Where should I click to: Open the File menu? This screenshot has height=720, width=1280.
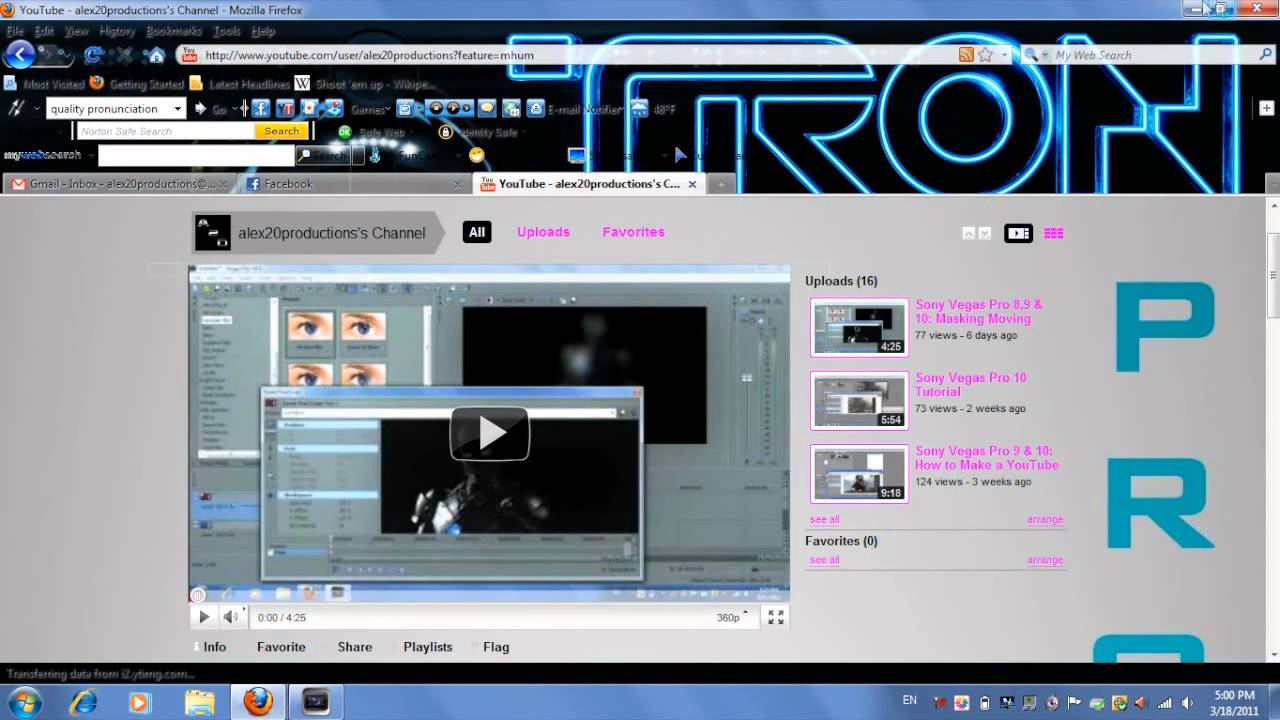tap(15, 31)
